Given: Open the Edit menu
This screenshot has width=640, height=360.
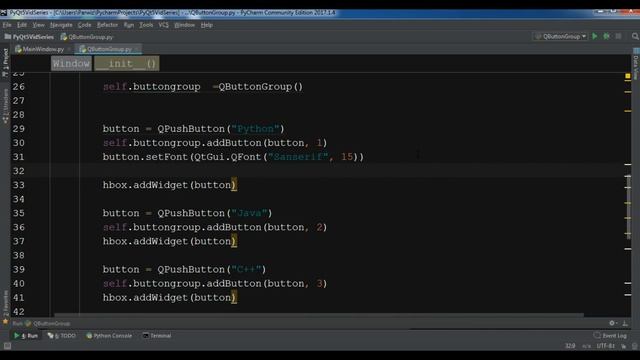Looking at the screenshot, I should pos(22,25).
